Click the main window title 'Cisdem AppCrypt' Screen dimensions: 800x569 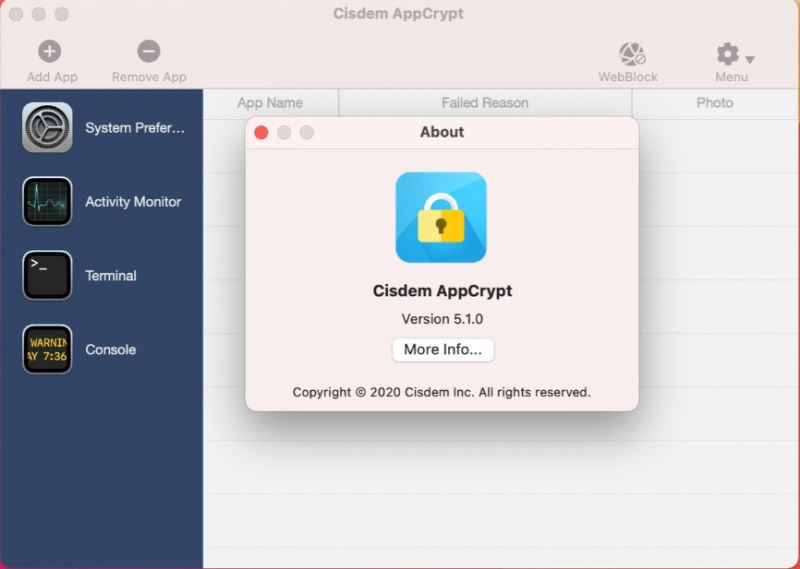coord(398,13)
